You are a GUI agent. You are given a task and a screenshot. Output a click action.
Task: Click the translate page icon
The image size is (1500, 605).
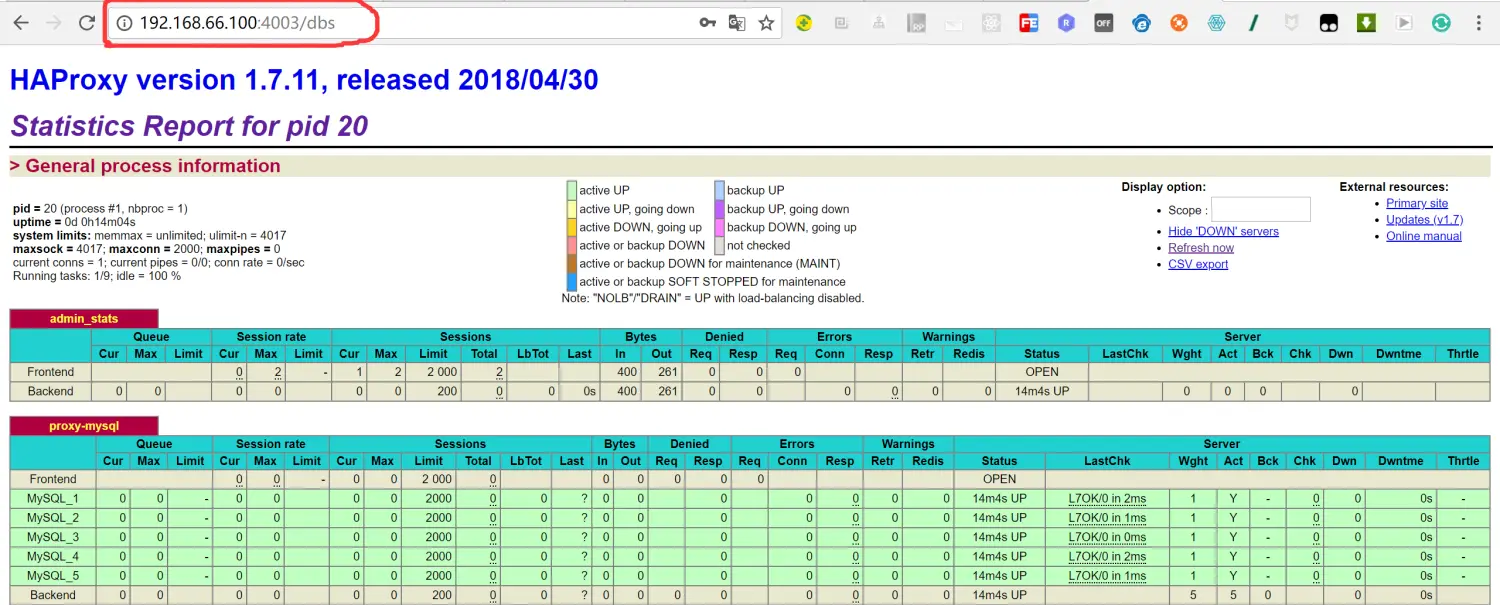[737, 23]
